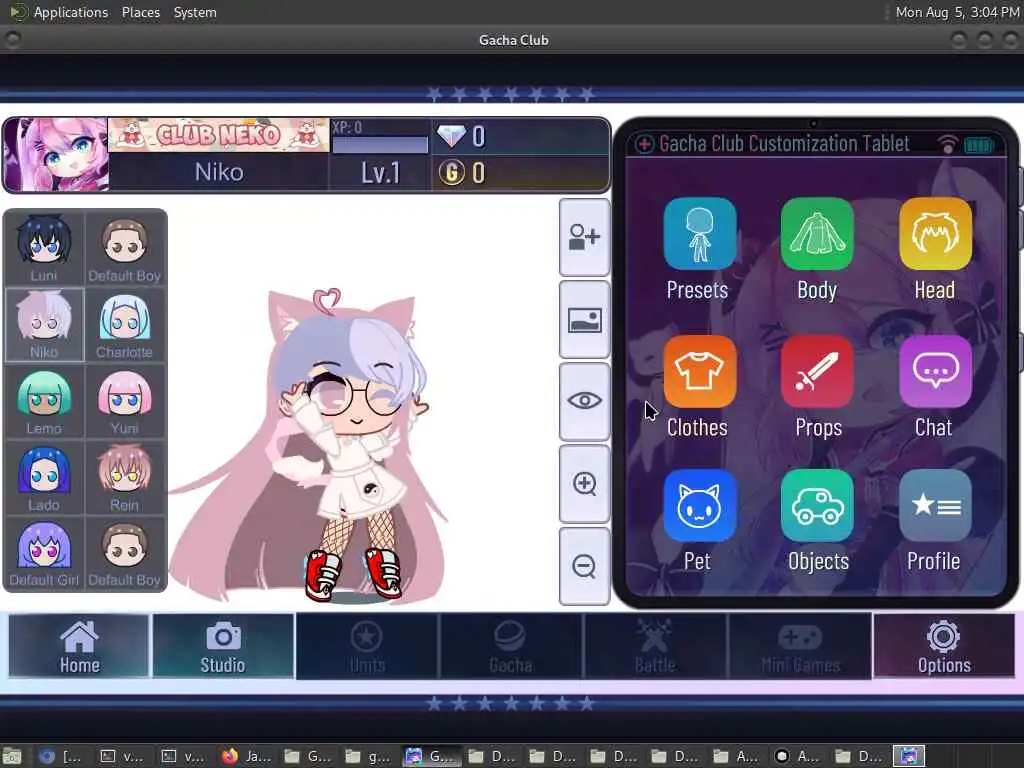Screen dimensions: 1024x768
Task: Click the background picture icon button
Action: tap(584, 320)
